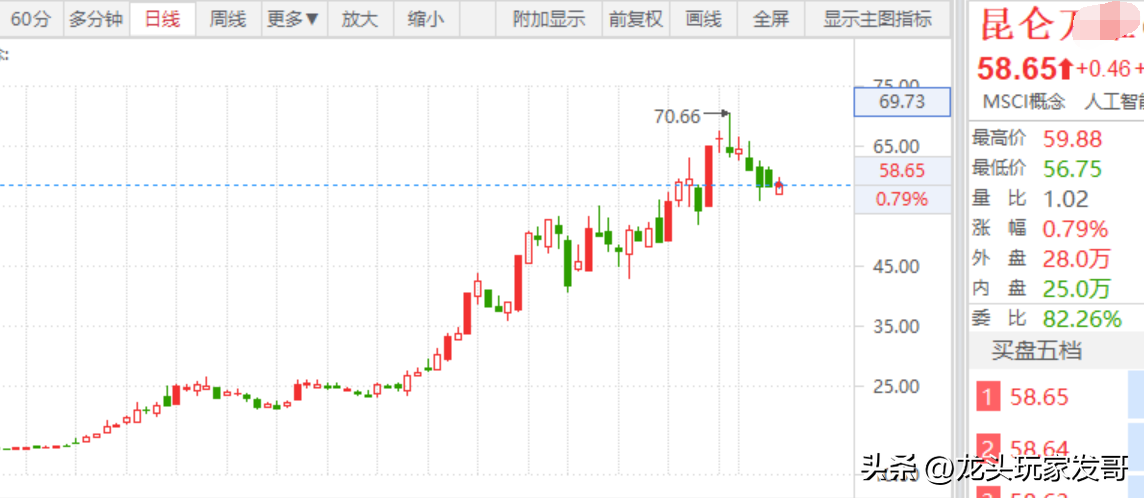
Task: Click the 最低价 value 56.75
Action: 1072,168
